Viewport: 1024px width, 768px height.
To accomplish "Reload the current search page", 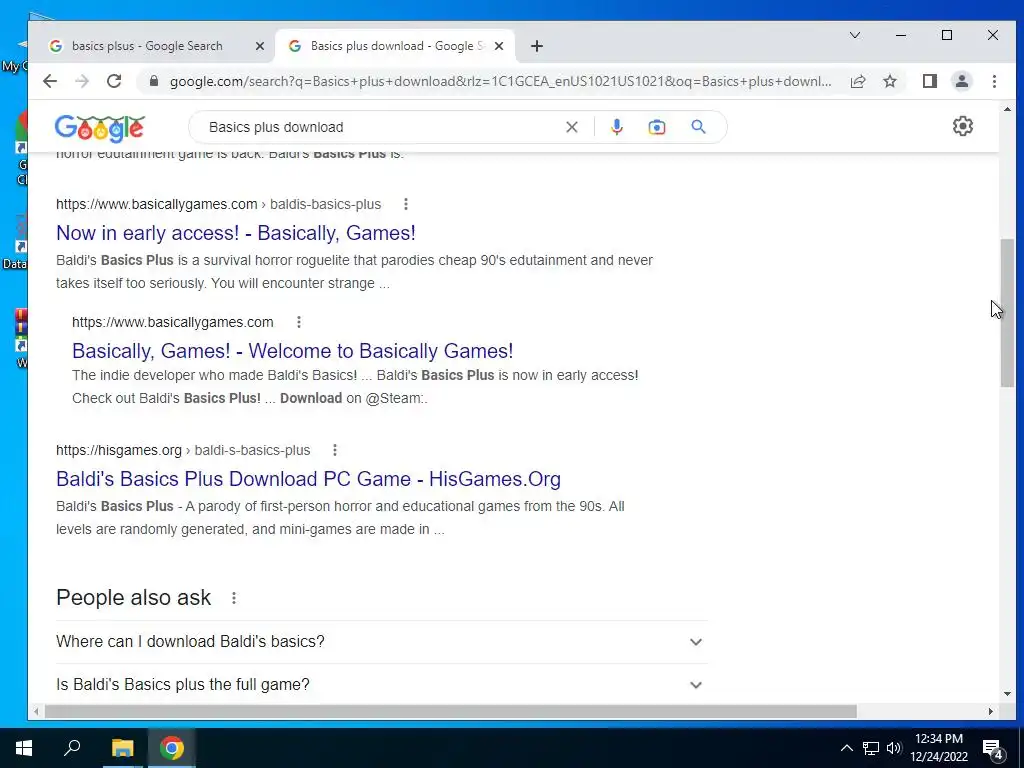I will point(114,81).
